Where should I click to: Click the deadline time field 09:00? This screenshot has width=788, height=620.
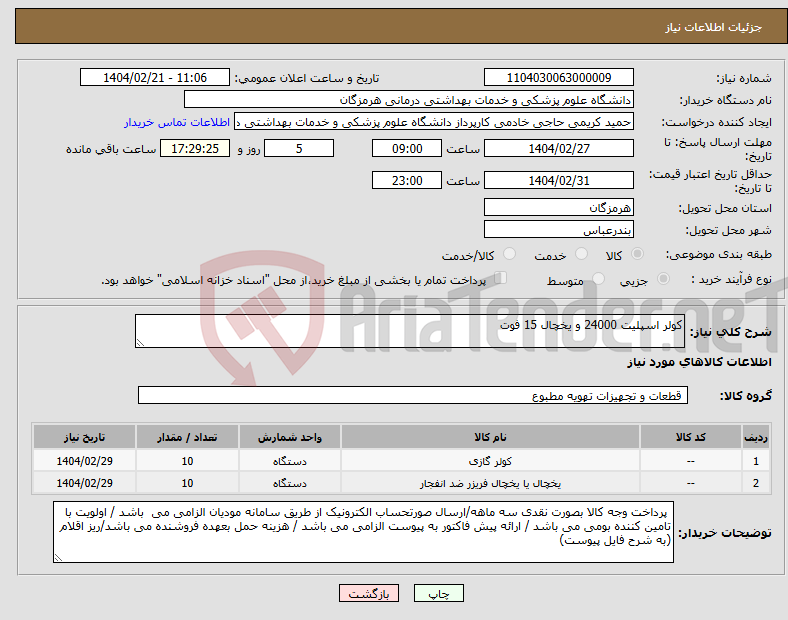[x=407, y=148]
